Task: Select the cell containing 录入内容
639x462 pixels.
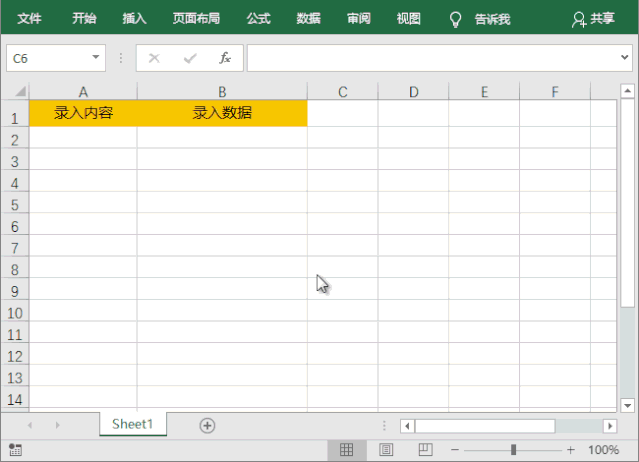Action: coord(83,113)
